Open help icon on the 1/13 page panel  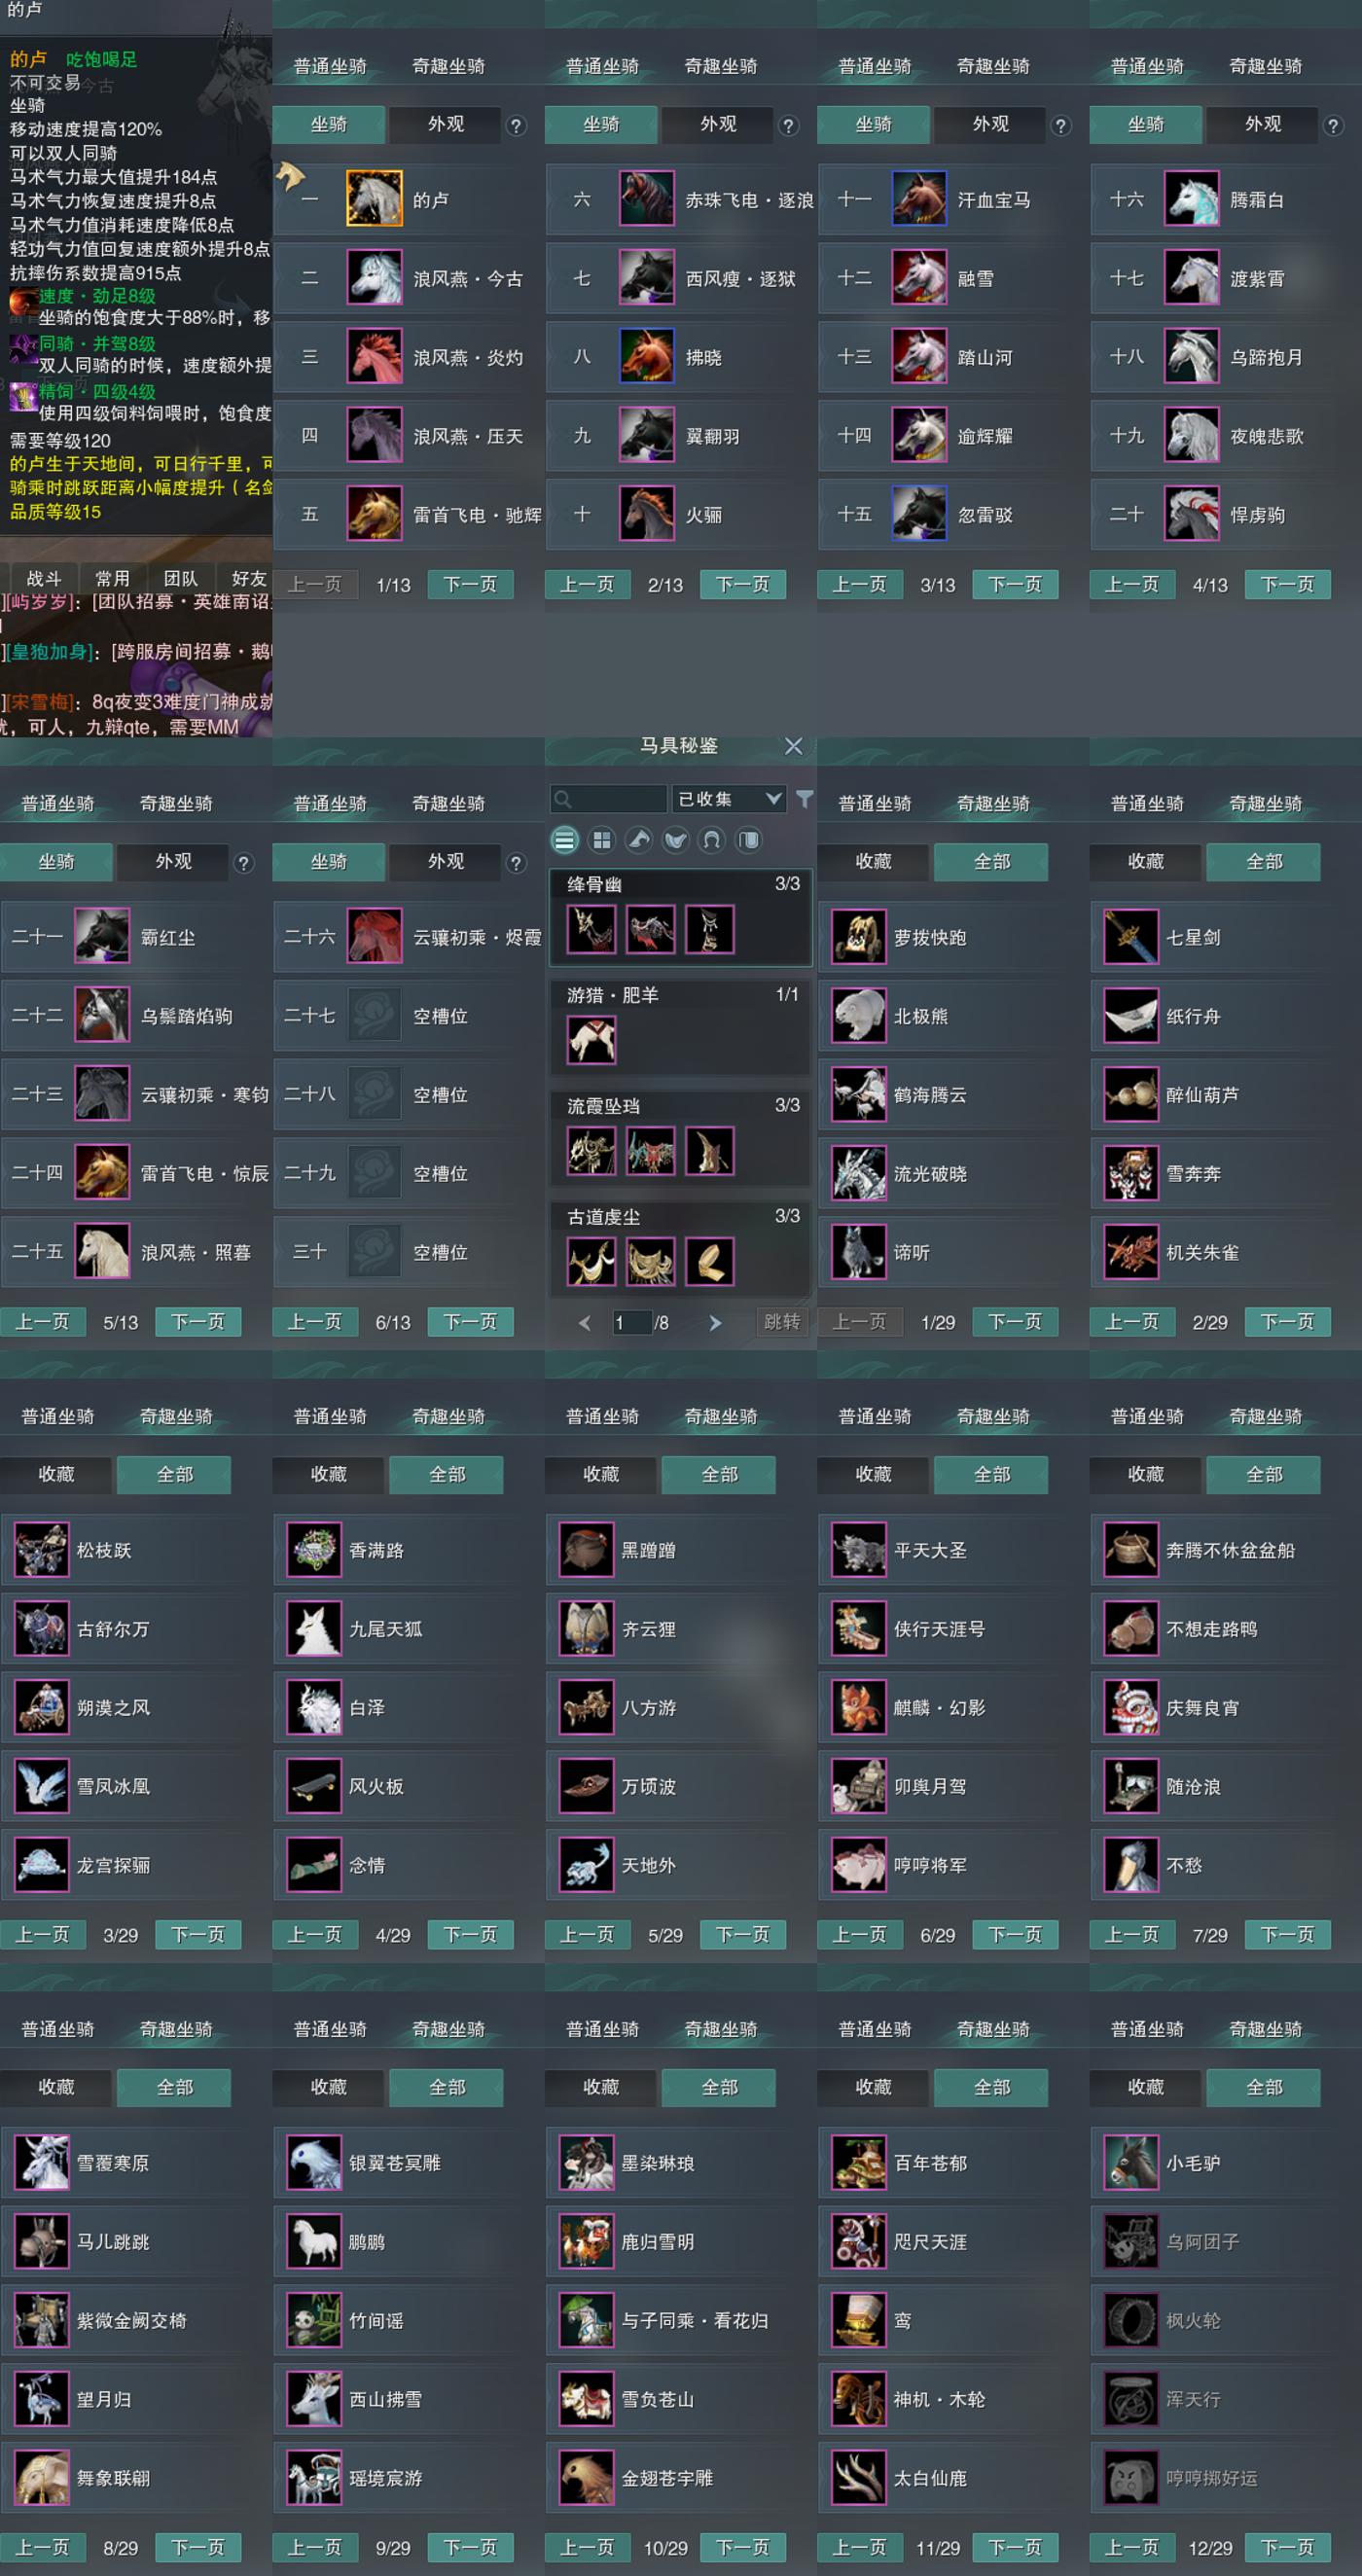516,126
